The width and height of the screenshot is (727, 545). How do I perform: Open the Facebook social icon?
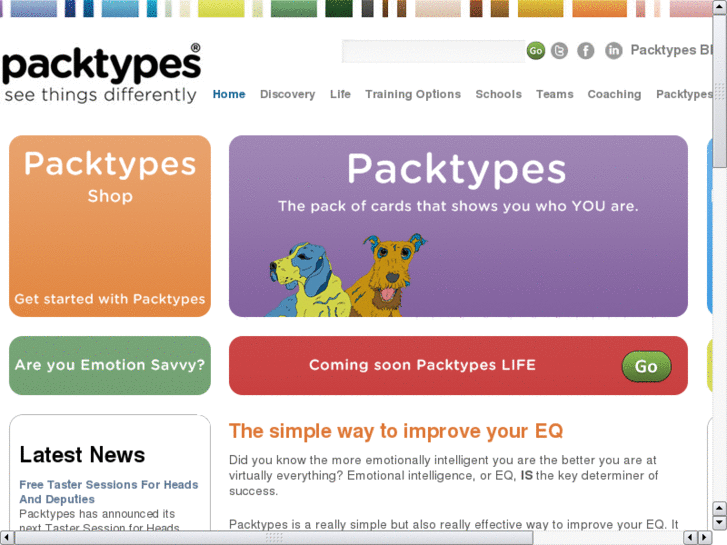click(586, 51)
